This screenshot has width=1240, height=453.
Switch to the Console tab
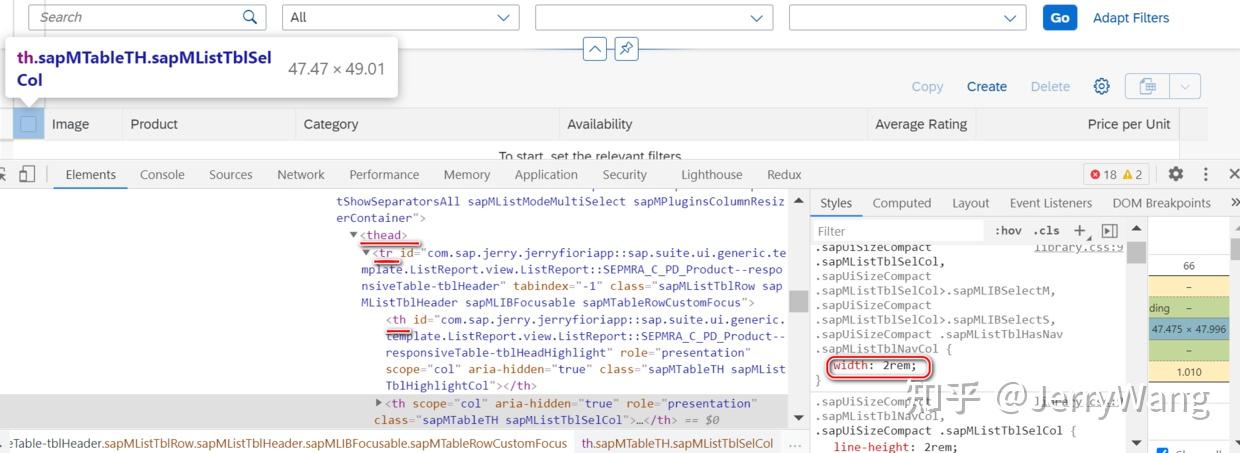pos(162,174)
